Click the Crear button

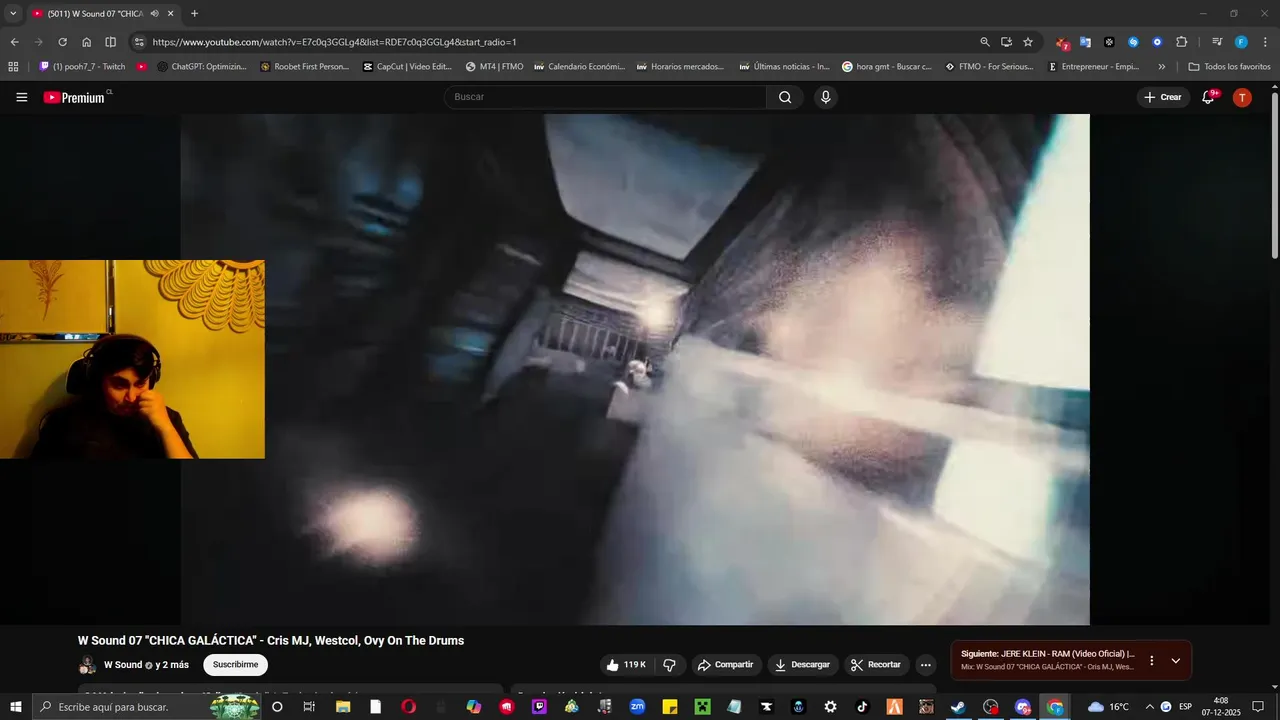pyautogui.click(x=1163, y=97)
